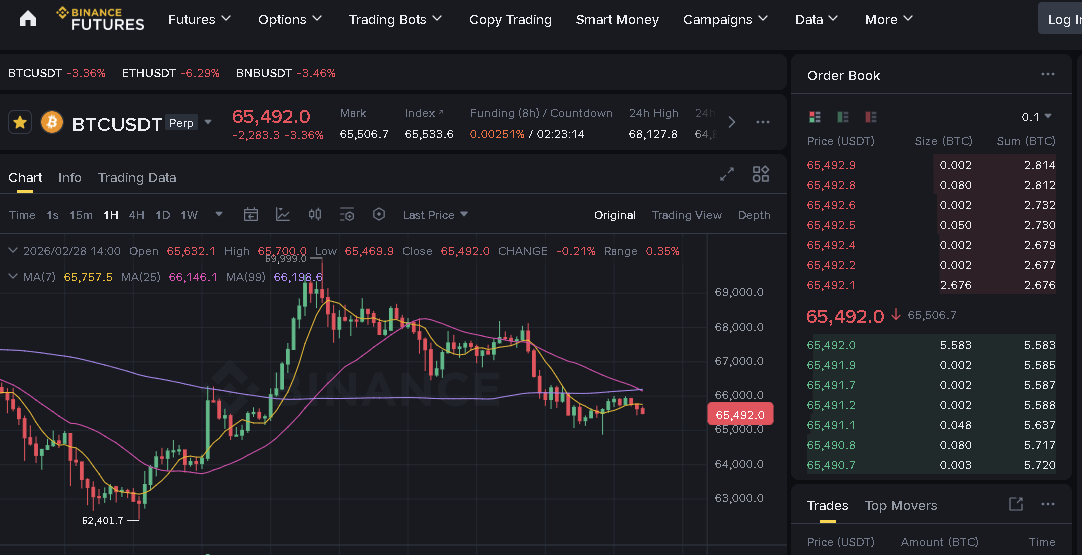Show only asks in order book

point(871,117)
